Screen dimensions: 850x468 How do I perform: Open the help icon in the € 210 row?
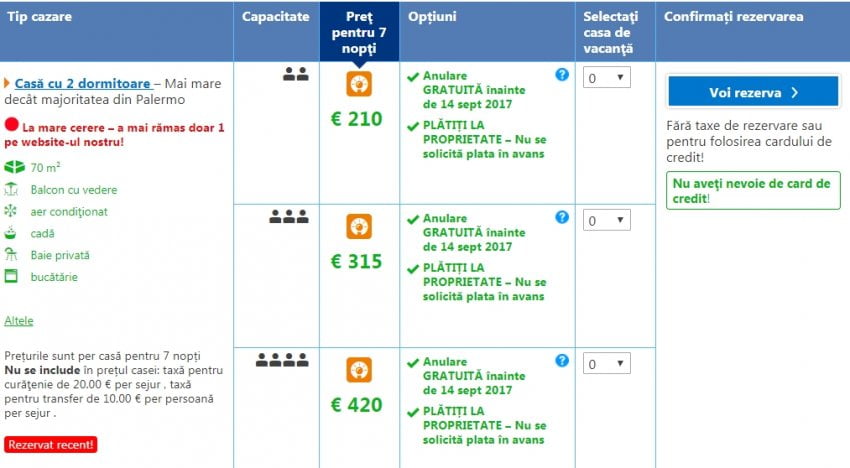click(x=562, y=75)
